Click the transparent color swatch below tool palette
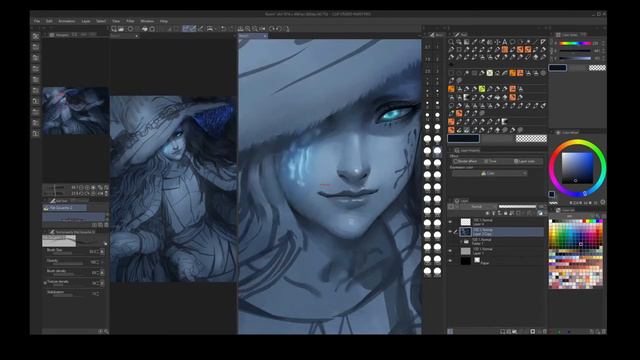This screenshot has height=360, width=640. (531, 138)
